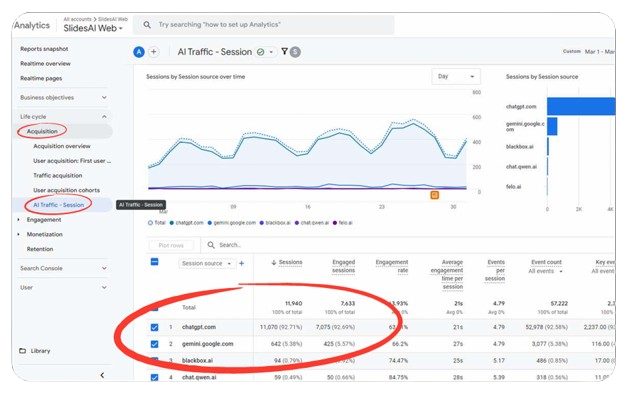Select the AI Traffic - Session report

coord(58,205)
